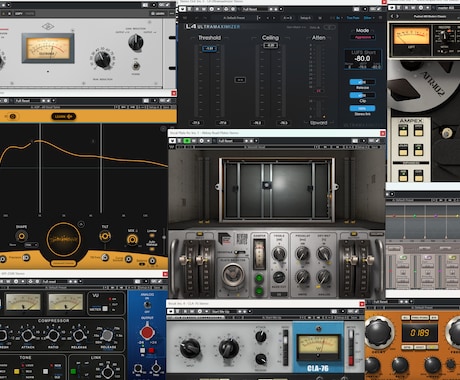Click the Shape knob in the orange plugin

21,236
